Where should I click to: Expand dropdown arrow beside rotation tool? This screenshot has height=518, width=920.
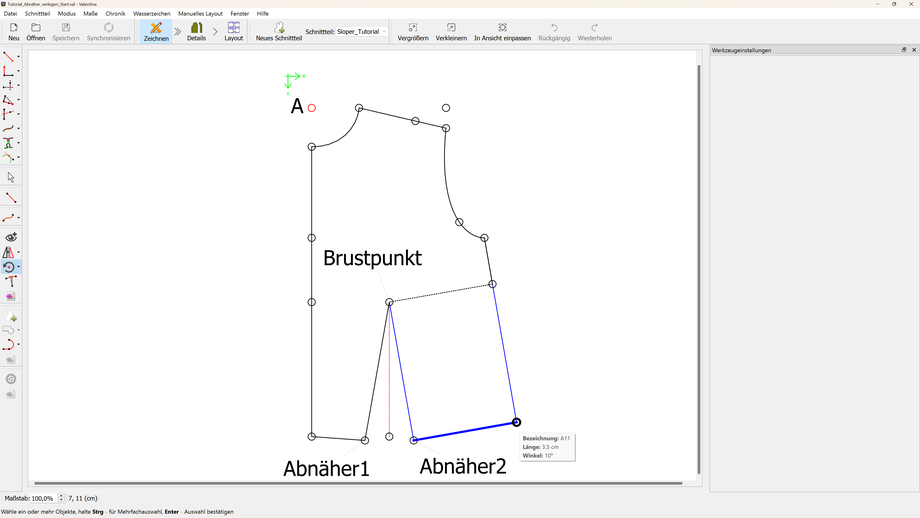[x=19, y=267]
